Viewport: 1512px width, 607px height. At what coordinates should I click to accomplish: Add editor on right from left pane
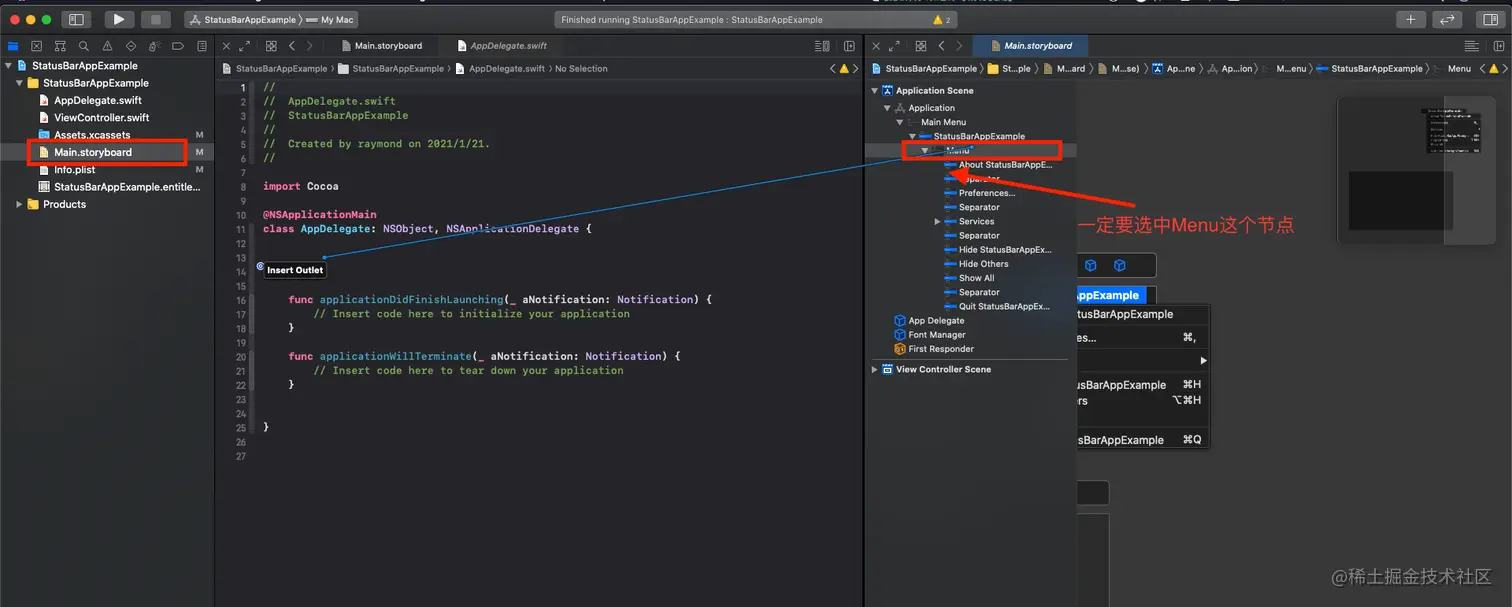[x=849, y=46]
